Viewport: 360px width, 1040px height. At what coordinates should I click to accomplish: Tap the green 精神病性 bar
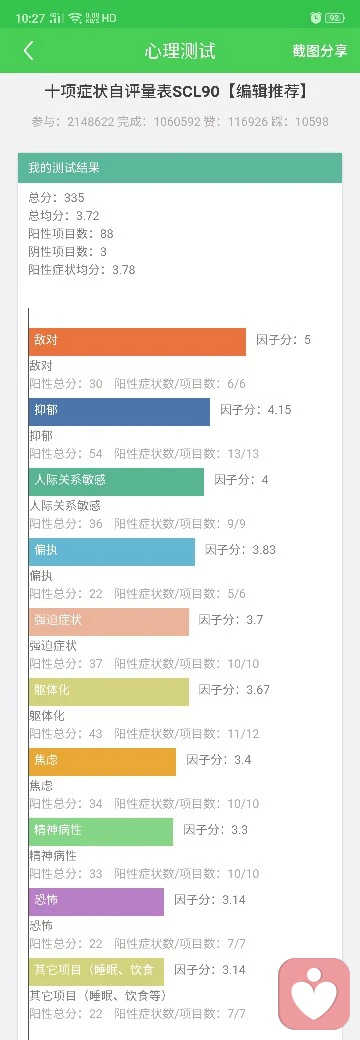(101, 832)
